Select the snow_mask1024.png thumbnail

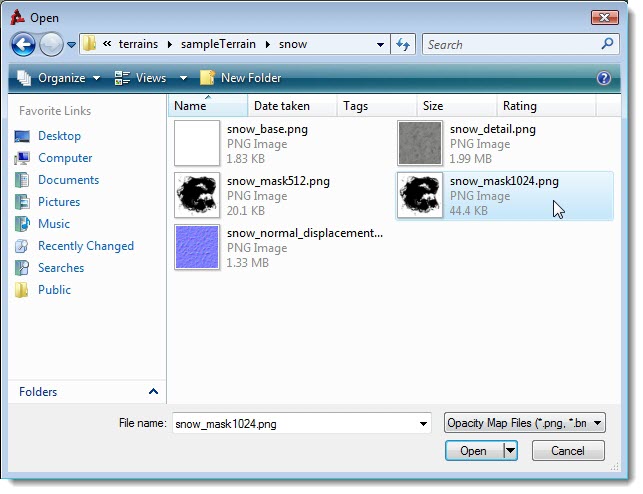coord(420,195)
